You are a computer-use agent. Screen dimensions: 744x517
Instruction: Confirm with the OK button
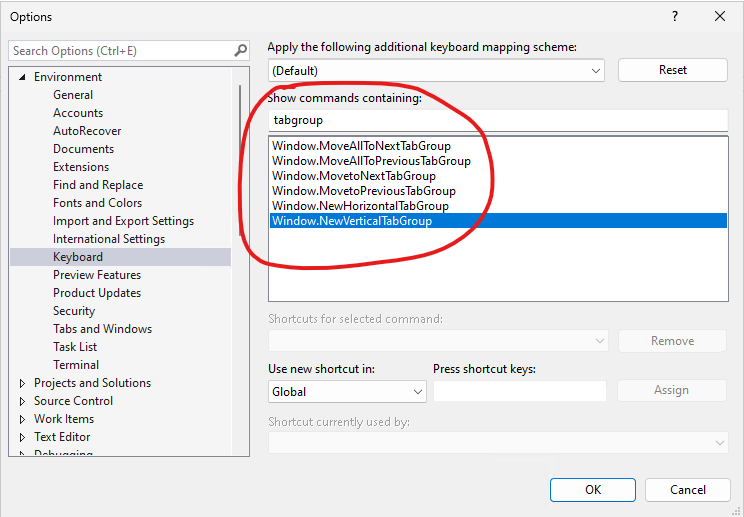click(x=593, y=490)
